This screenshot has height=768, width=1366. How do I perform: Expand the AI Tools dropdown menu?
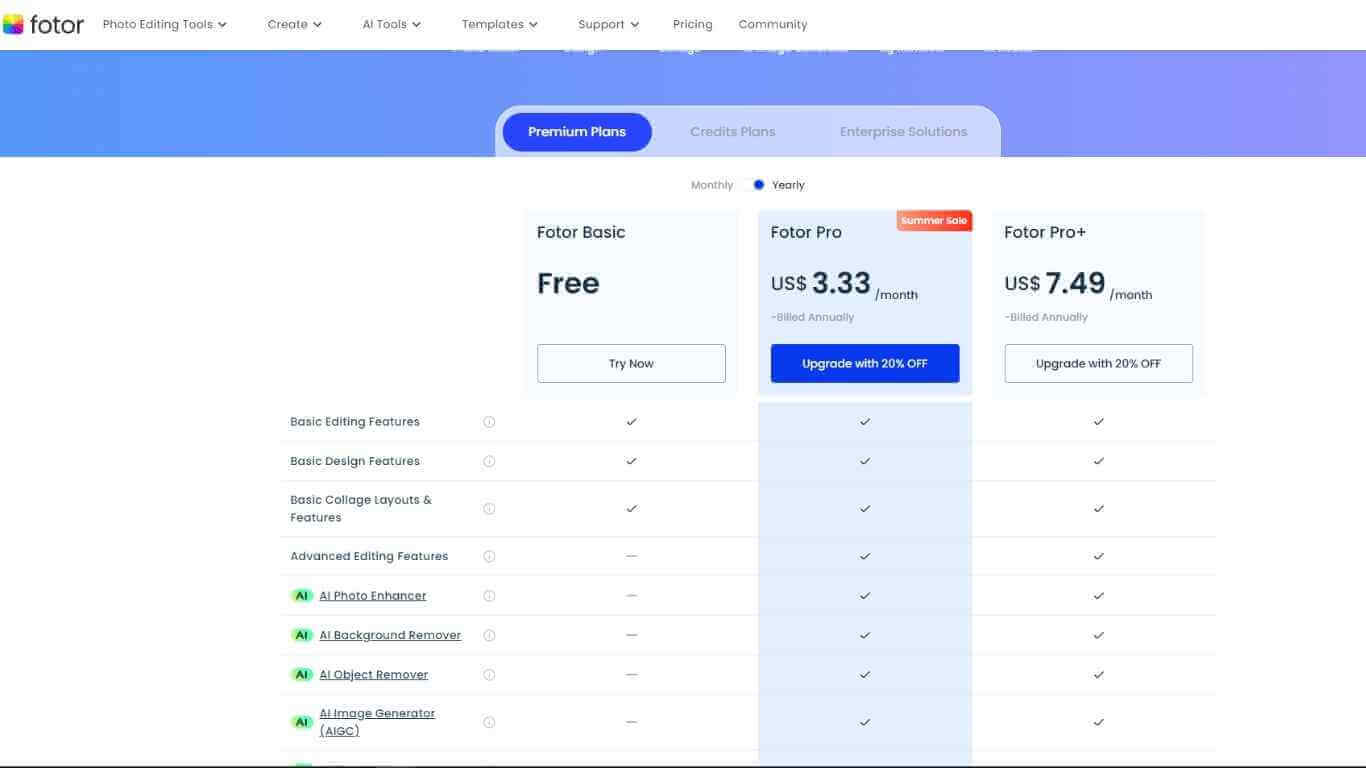392,24
